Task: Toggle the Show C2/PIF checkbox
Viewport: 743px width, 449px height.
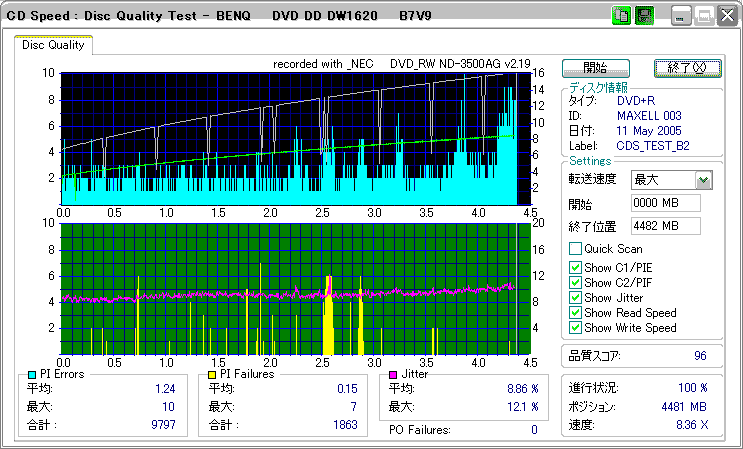Action: click(575, 282)
